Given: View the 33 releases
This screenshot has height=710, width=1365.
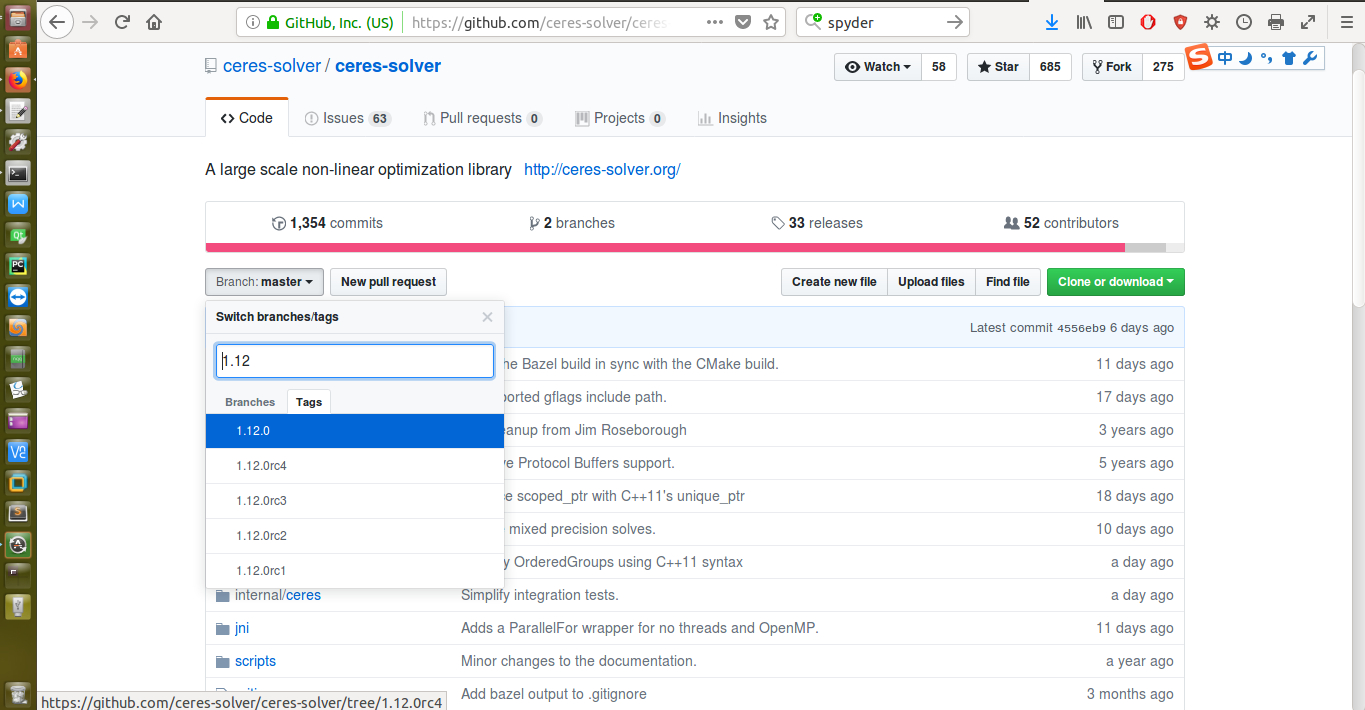Looking at the screenshot, I should pos(817,223).
